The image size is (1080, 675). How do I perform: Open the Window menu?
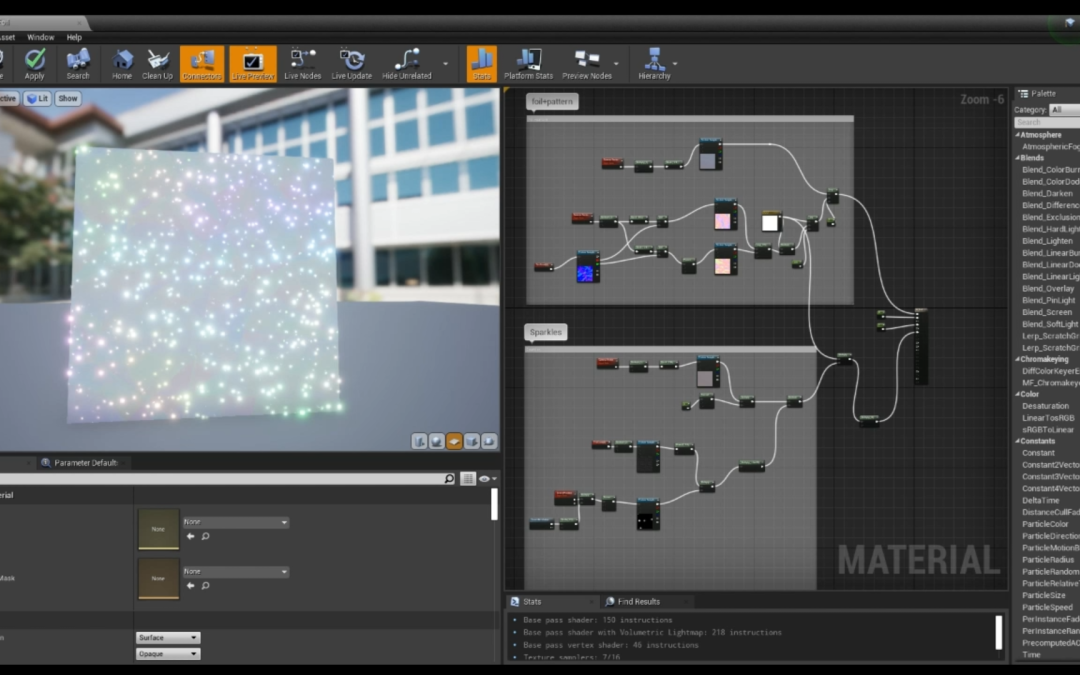(41, 37)
